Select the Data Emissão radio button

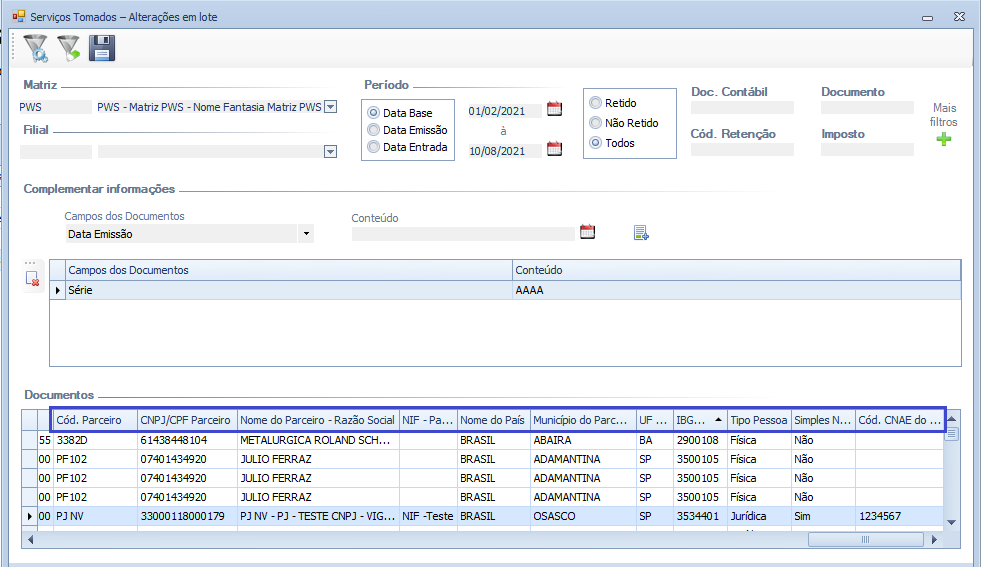[374, 130]
